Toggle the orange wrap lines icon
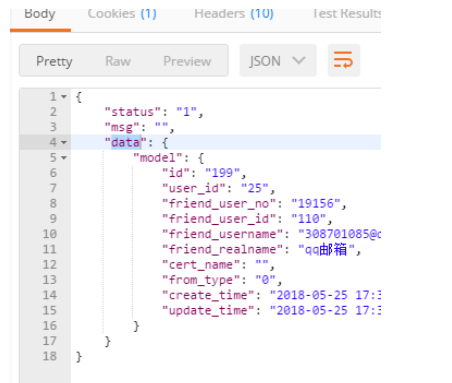 point(344,60)
